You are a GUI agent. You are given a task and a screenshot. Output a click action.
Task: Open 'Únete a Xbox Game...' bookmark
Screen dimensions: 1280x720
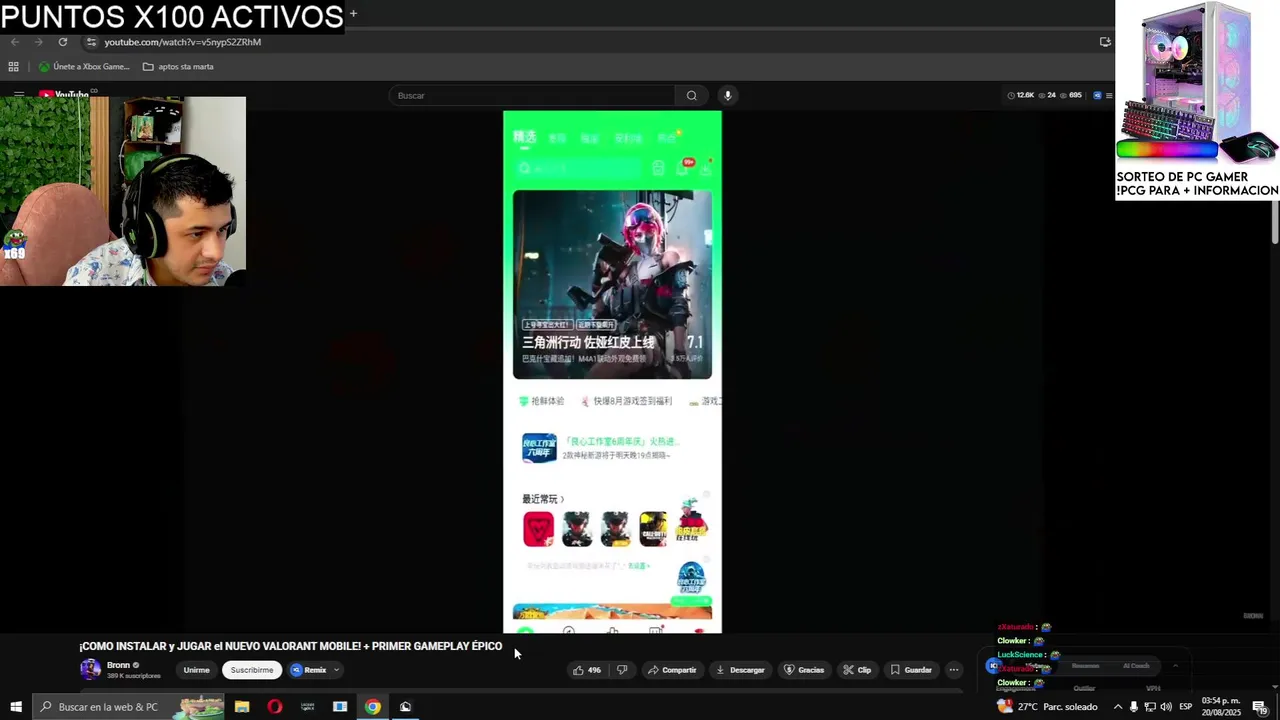84,67
